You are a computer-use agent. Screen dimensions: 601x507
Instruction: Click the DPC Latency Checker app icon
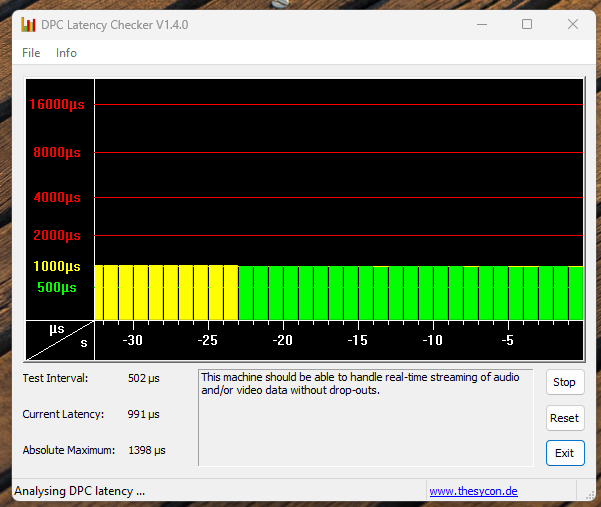28,25
